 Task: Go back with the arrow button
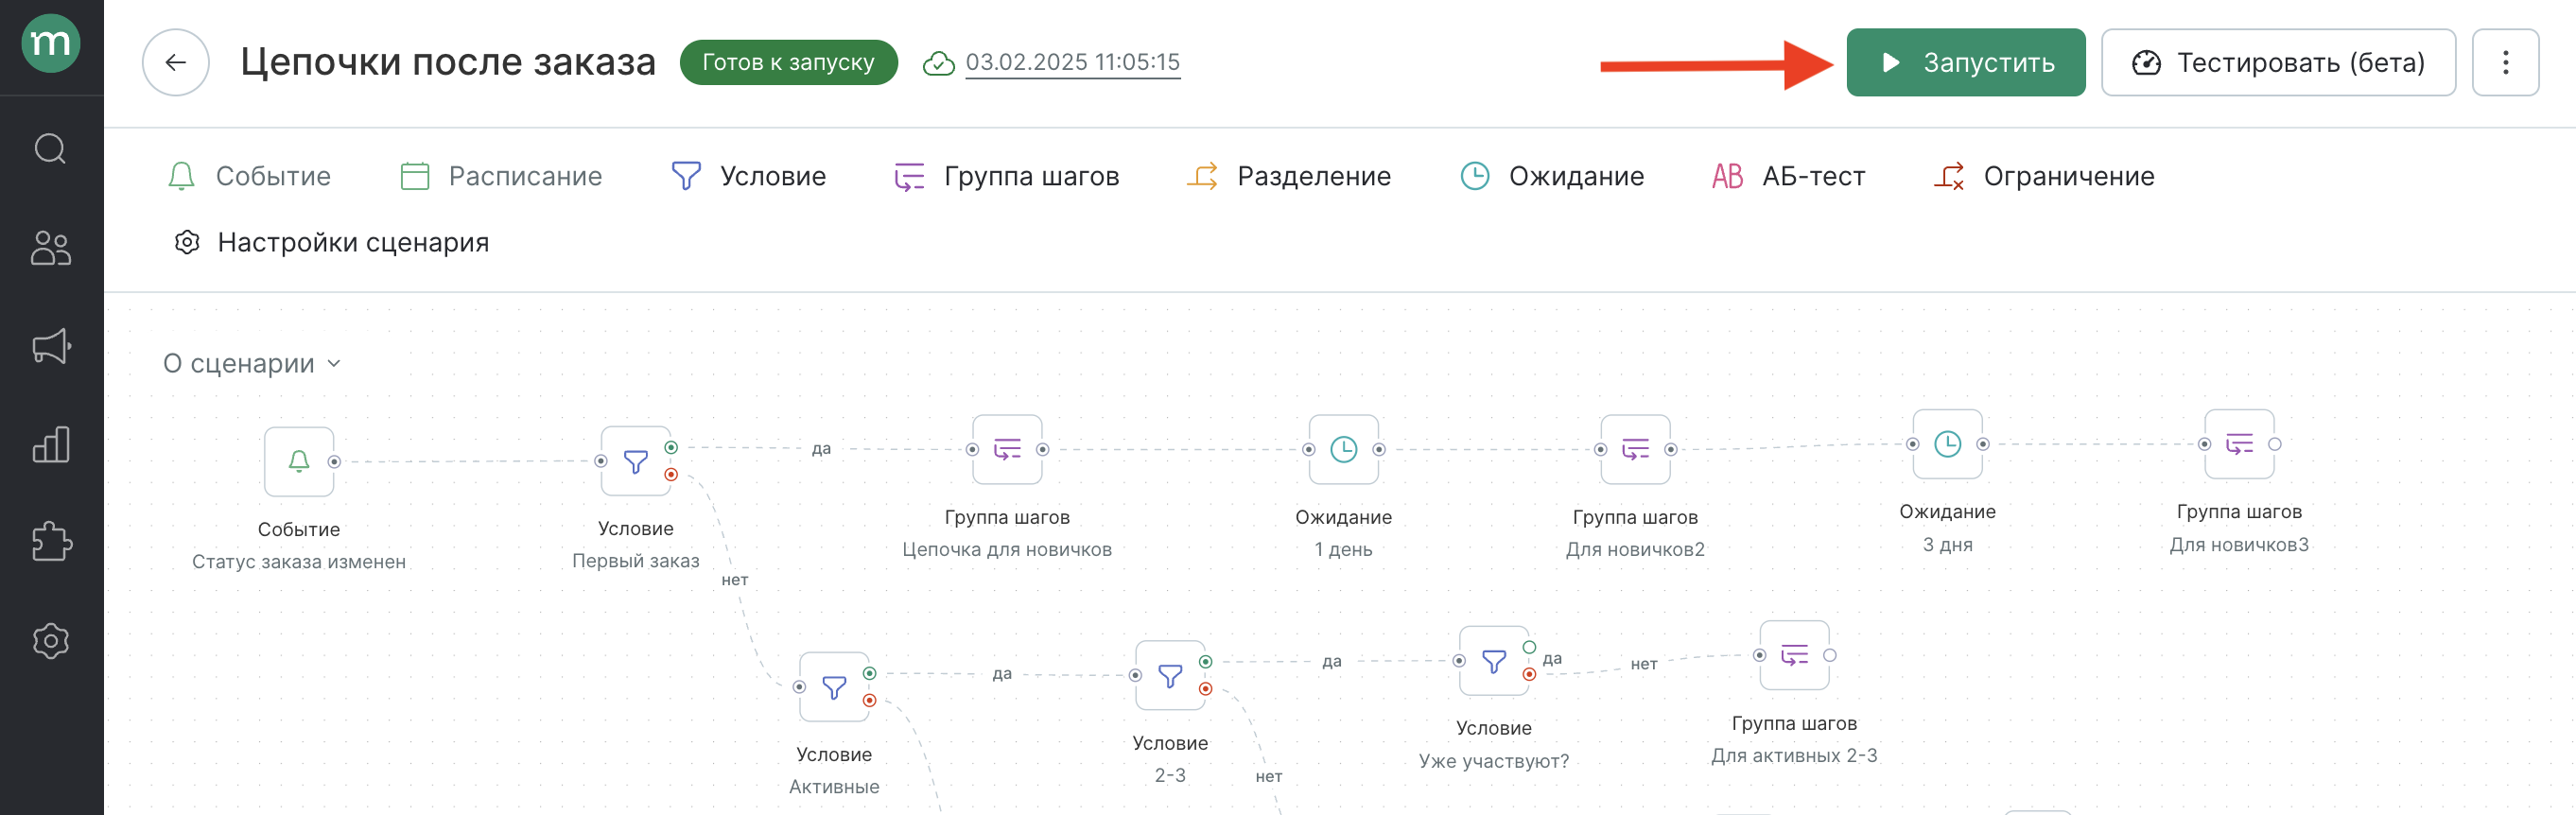176,62
